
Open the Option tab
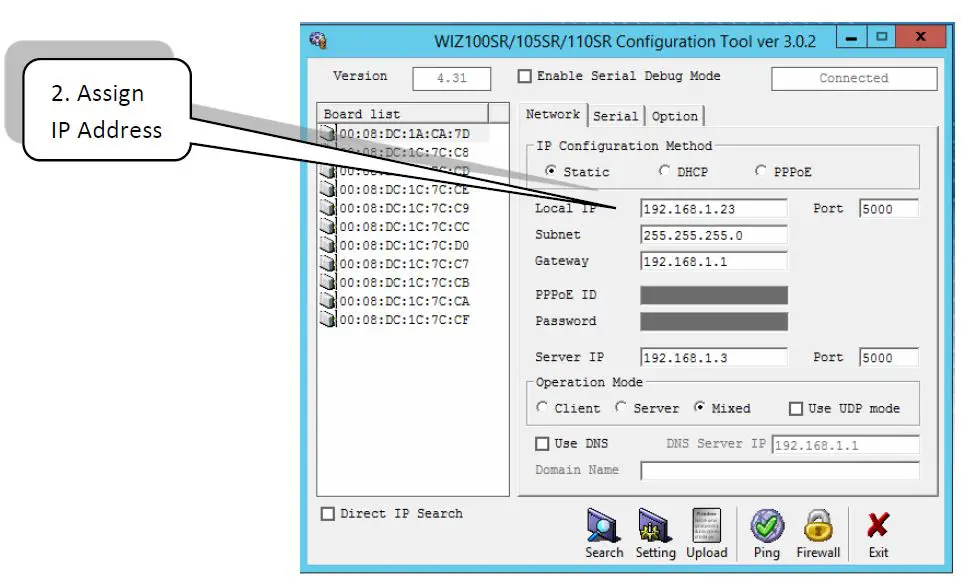click(674, 116)
